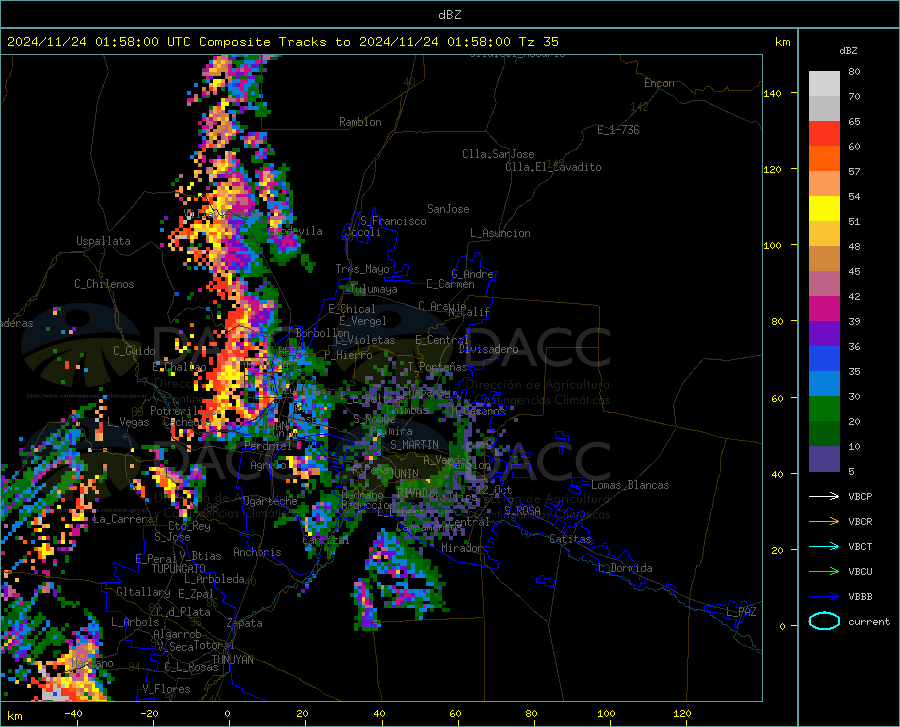Click the Gltallary place label
This screenshot has width=900, height=727.
pos(143,592)
